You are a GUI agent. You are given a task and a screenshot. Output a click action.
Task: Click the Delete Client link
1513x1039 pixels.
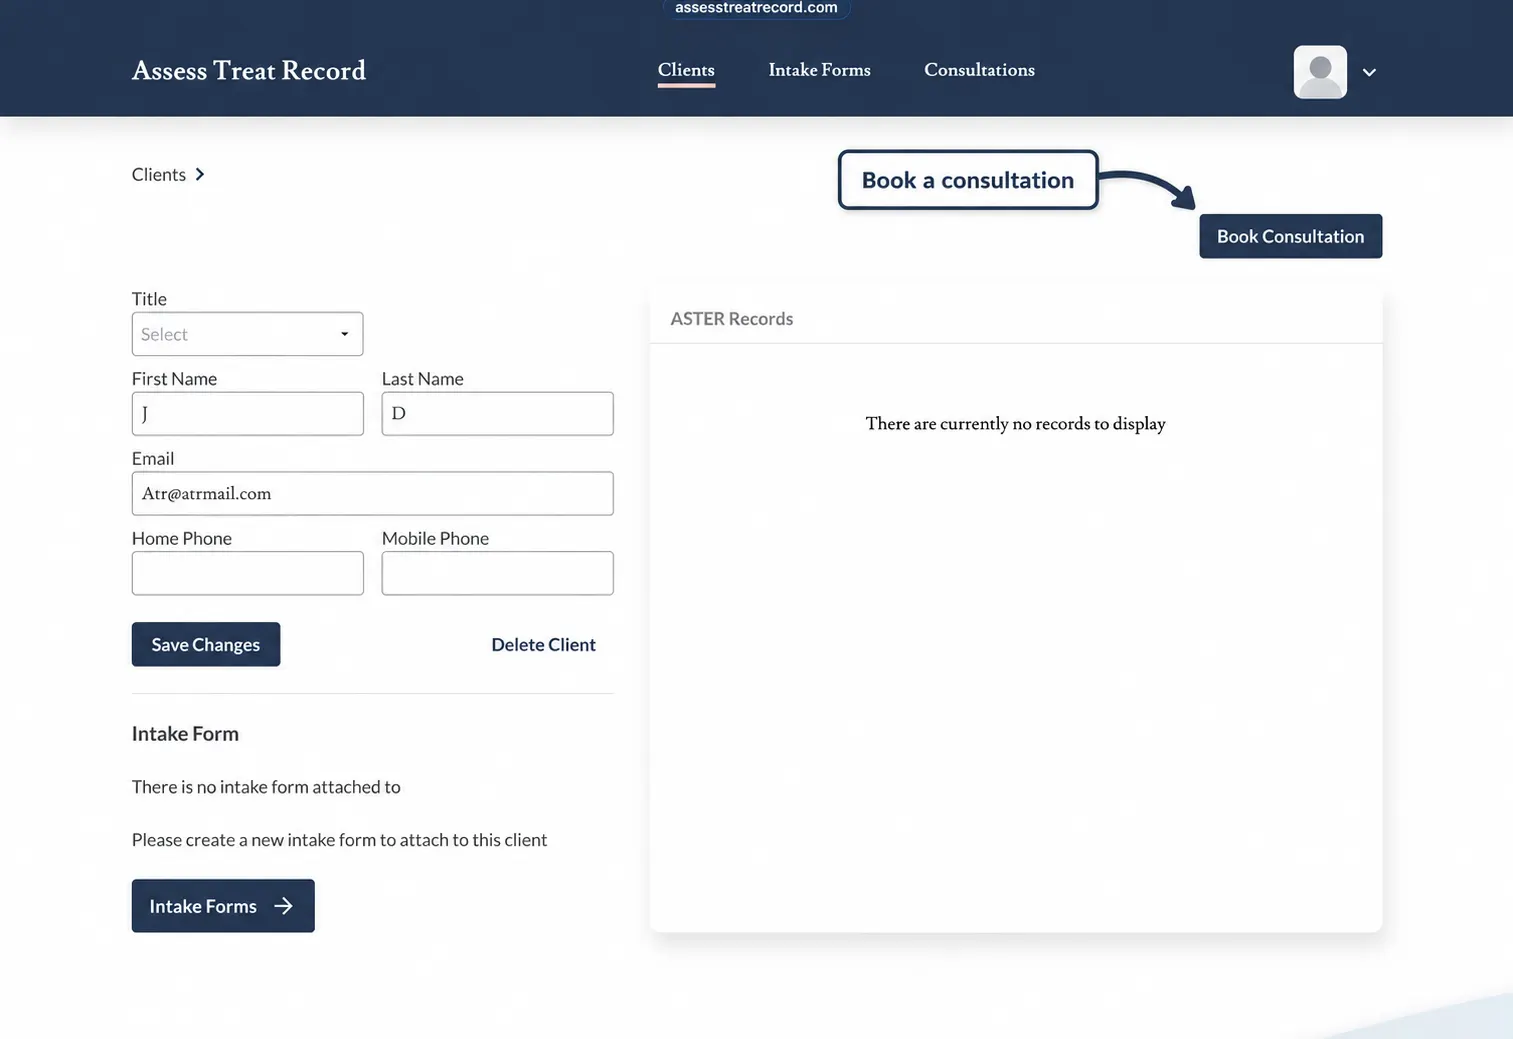543,645
